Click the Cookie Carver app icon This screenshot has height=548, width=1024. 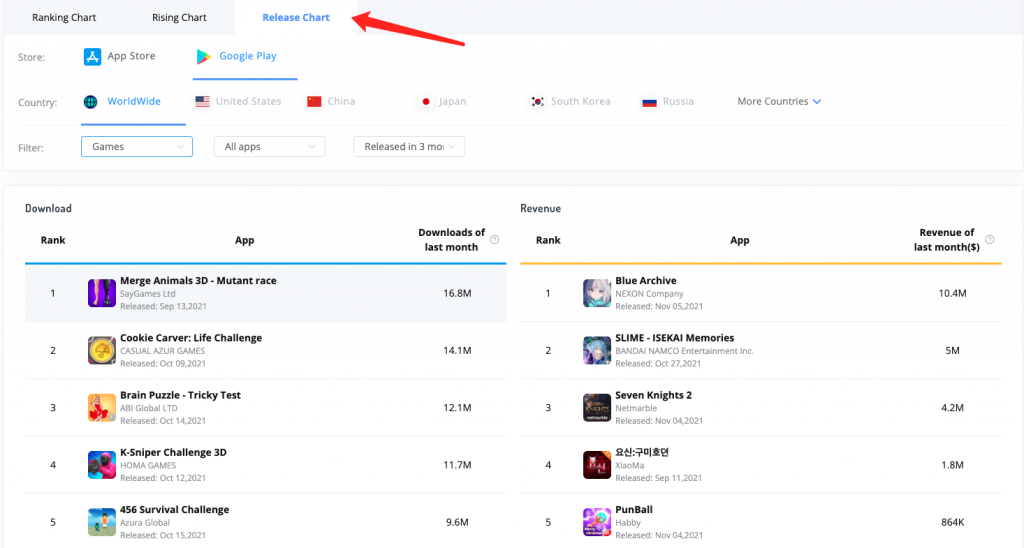click(102, 351)
